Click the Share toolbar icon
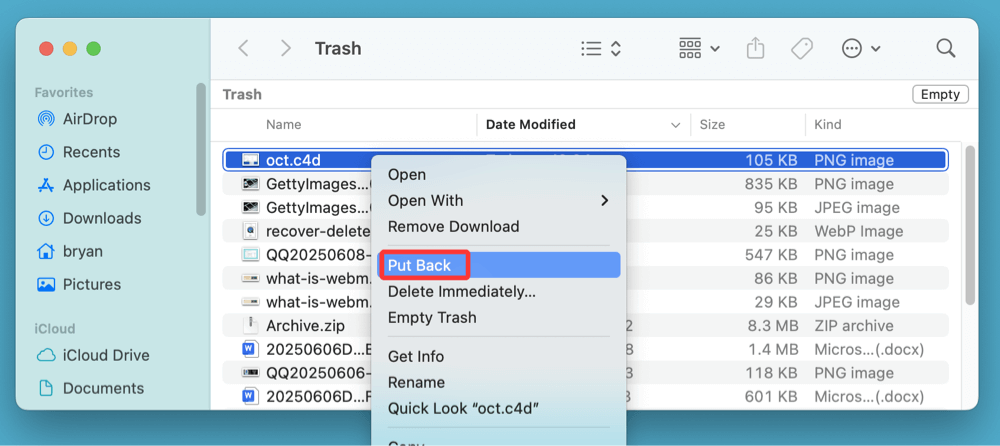1000x446 pixels. tap(755, 48)
